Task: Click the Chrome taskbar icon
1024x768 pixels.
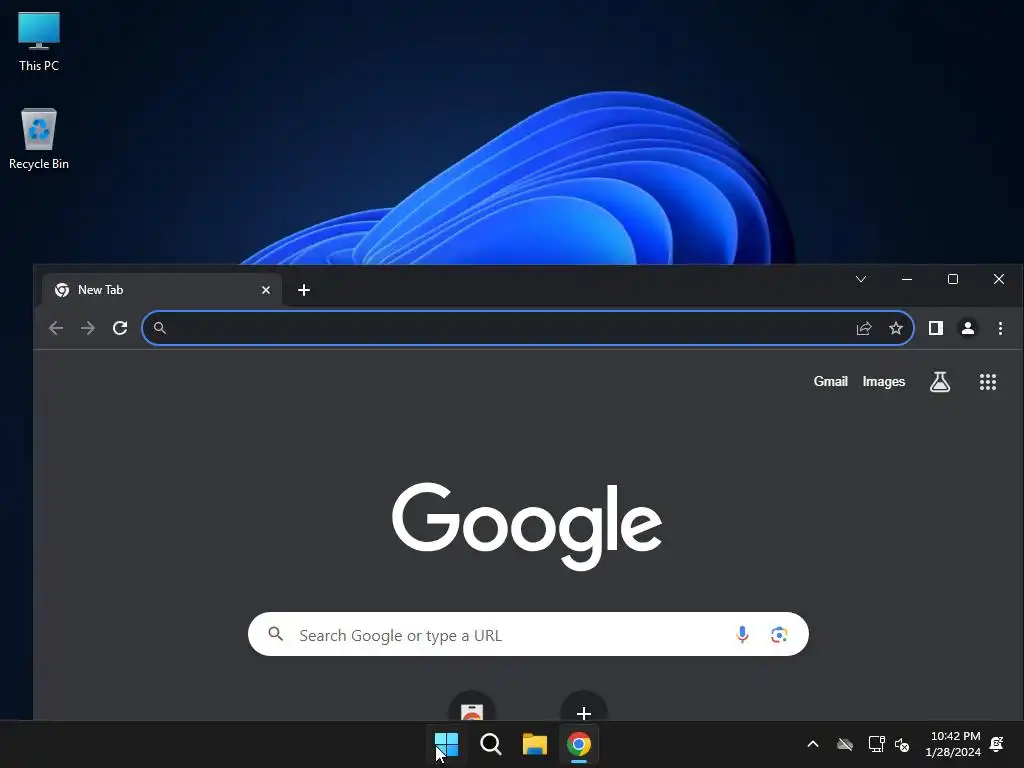Action: pyautogui.click(x=579, y=744)
